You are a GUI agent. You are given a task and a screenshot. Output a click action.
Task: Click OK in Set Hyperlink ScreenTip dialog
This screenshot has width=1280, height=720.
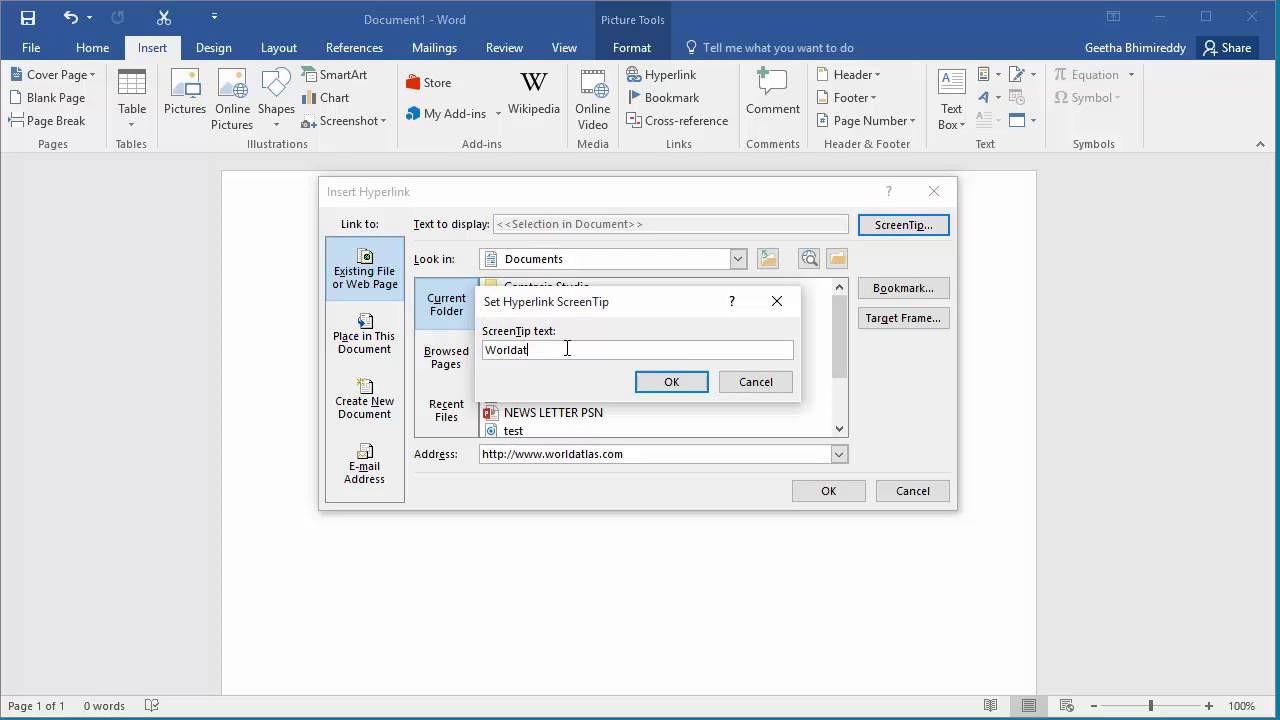672,382
